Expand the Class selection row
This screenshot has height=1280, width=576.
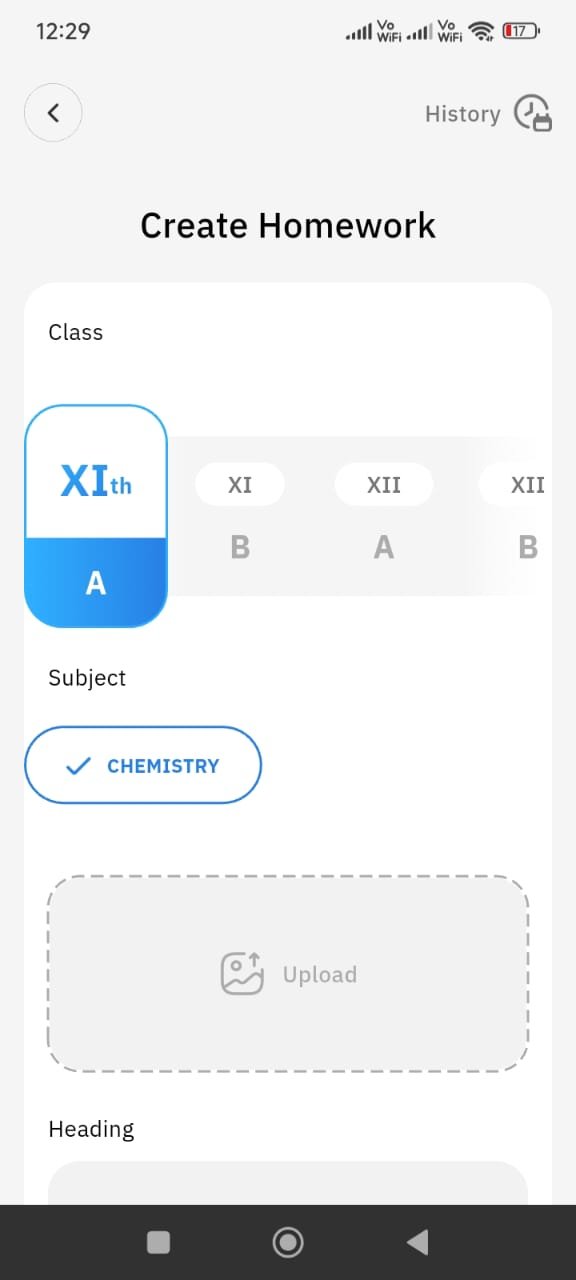click(75, 332)
